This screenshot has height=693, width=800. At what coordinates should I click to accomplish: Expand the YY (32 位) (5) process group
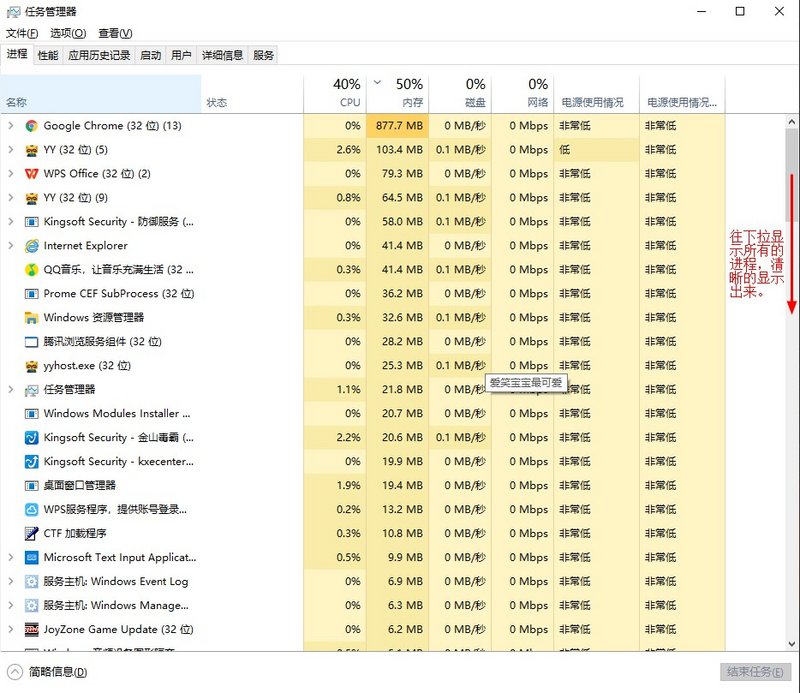[11, 150]
